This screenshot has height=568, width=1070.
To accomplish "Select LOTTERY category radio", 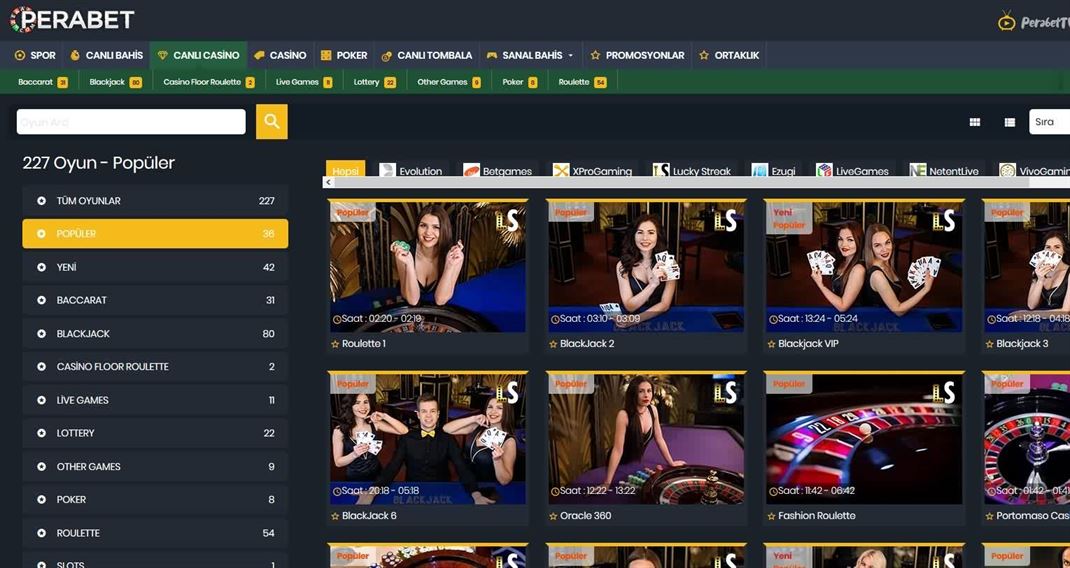I will tap(42, 433).
